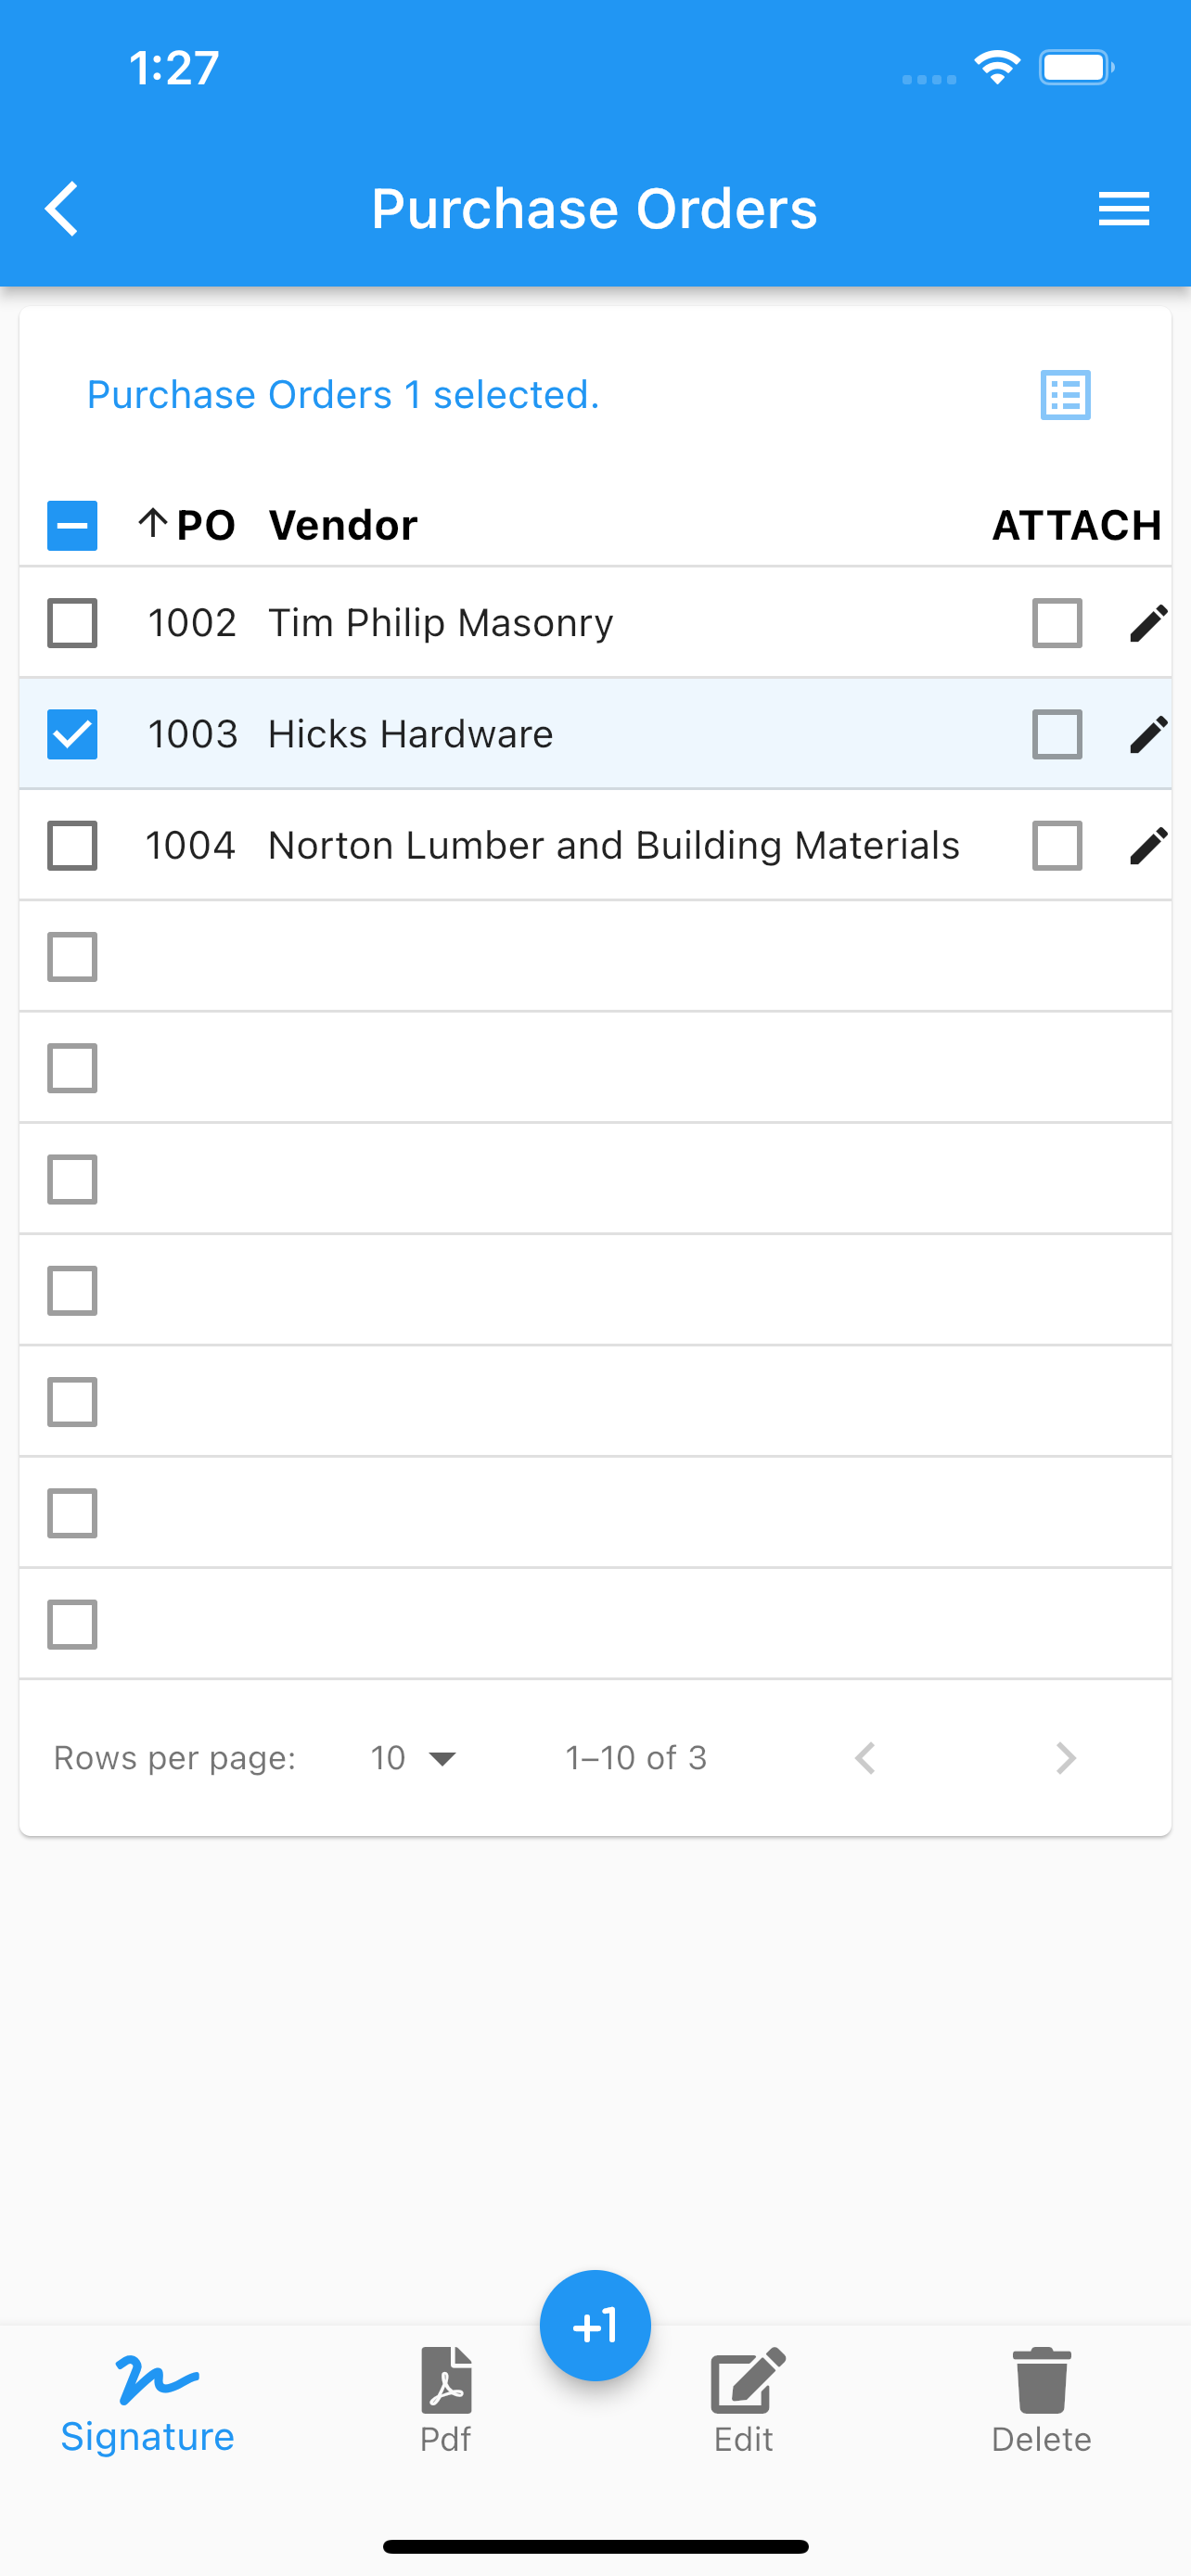This screenshot has width=1191, height=2576.
Task: Click pencil icon for Hicks Hardware row
Action: (x=1148, y=734)
